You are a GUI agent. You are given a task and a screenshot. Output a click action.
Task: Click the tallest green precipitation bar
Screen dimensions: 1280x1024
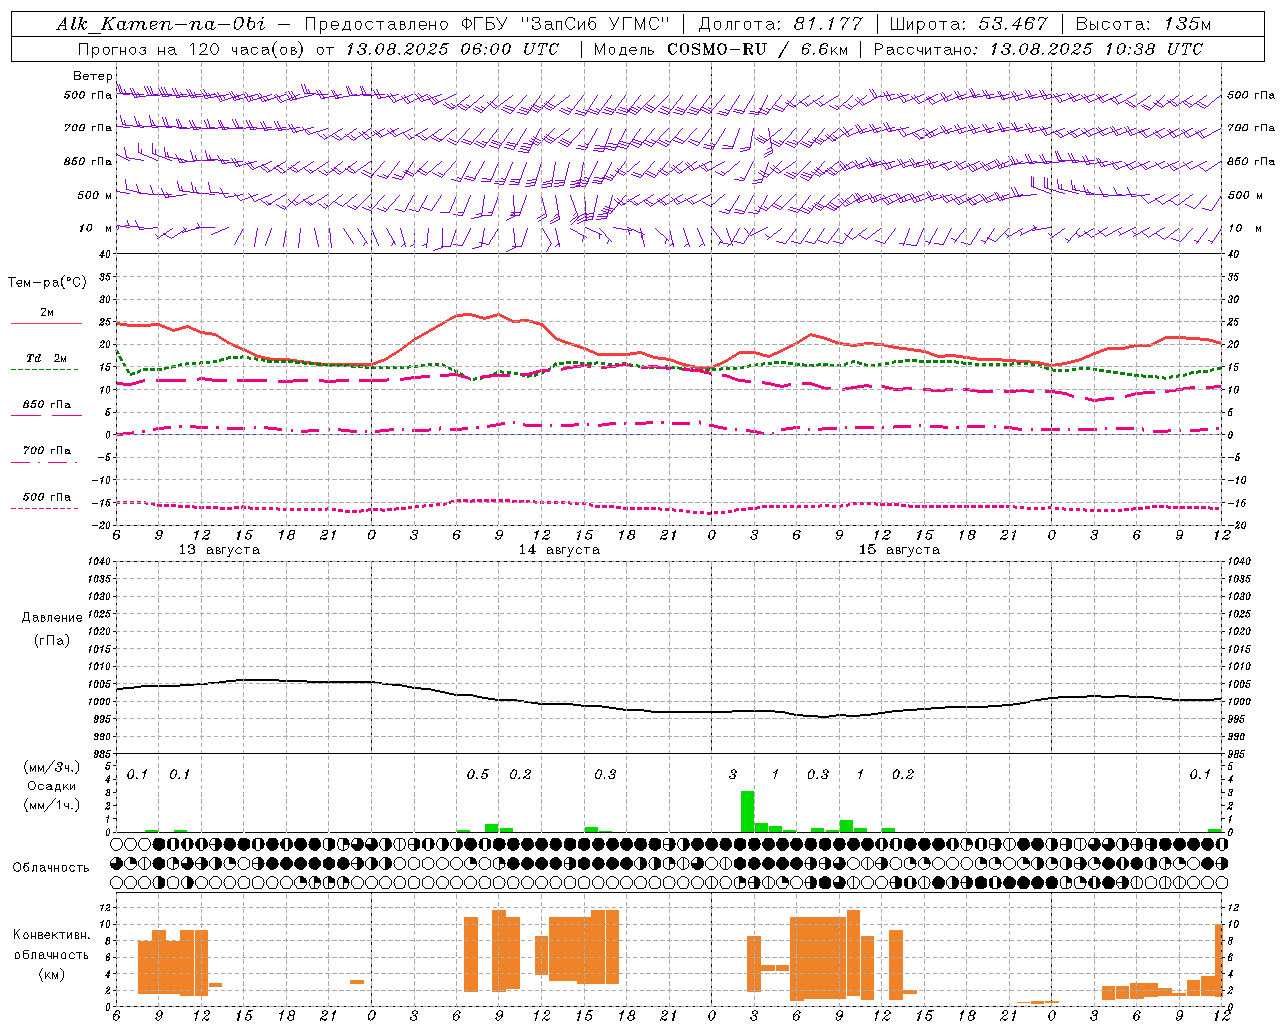(x=747, y=811)
